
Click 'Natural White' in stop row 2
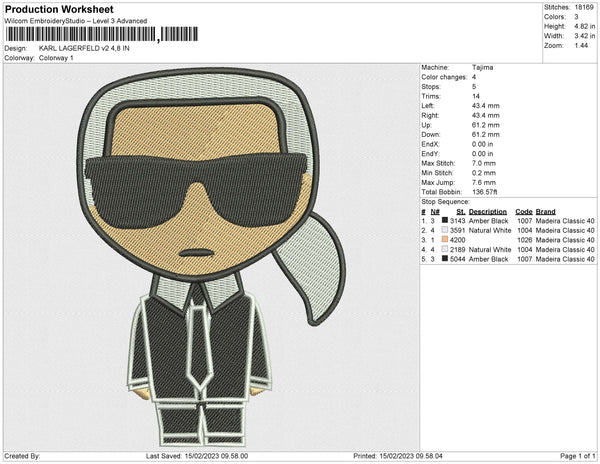[490, 230]
